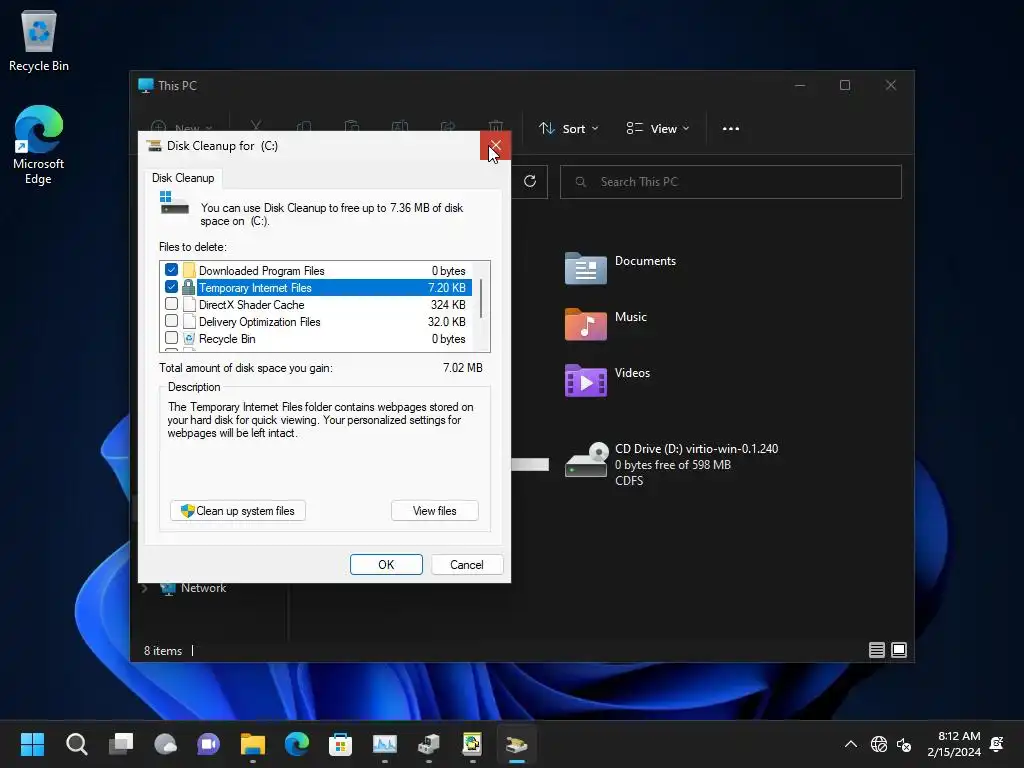Switch to details view layout icon
Viewport: 1024px width, 768px height.
coord(876,650)
